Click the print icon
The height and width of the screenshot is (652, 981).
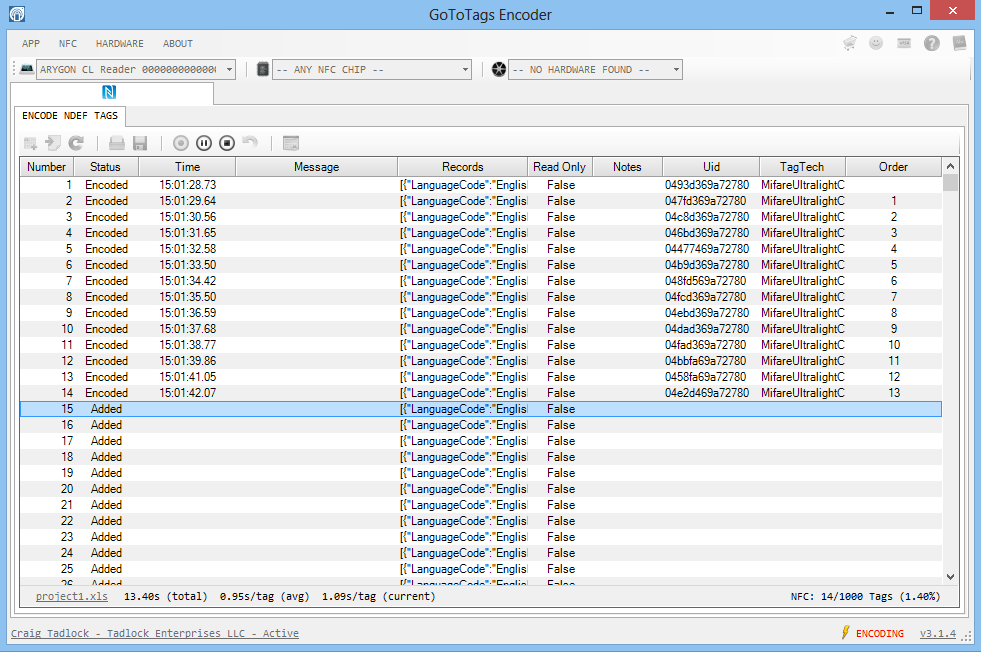(117, 143)
